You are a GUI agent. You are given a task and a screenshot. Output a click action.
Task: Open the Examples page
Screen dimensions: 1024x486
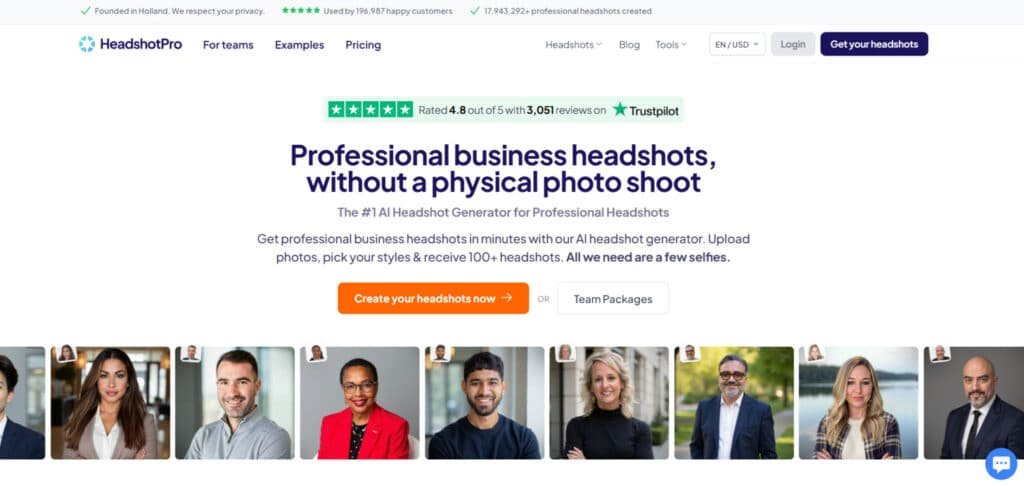point(299,44)
